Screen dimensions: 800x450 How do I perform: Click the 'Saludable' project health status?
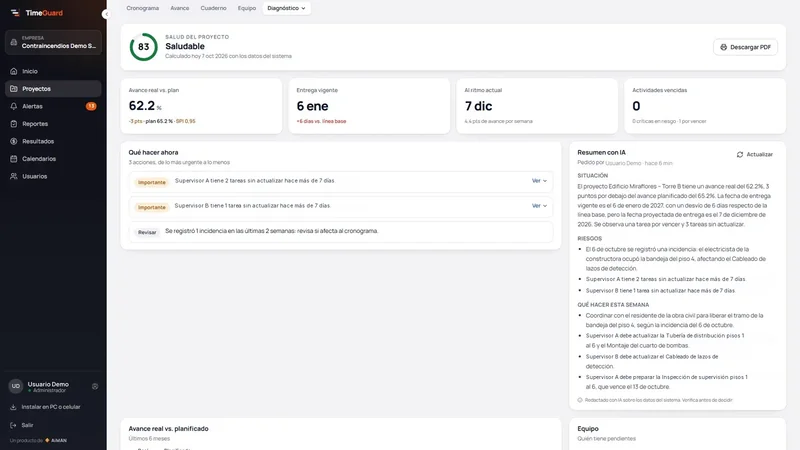pos(185,46)
